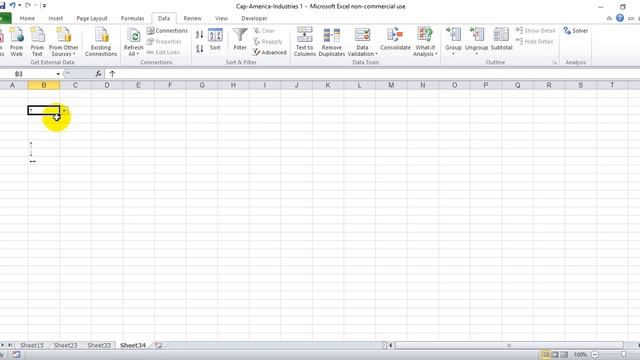Open Advanced filter options

tap(269, 52)
